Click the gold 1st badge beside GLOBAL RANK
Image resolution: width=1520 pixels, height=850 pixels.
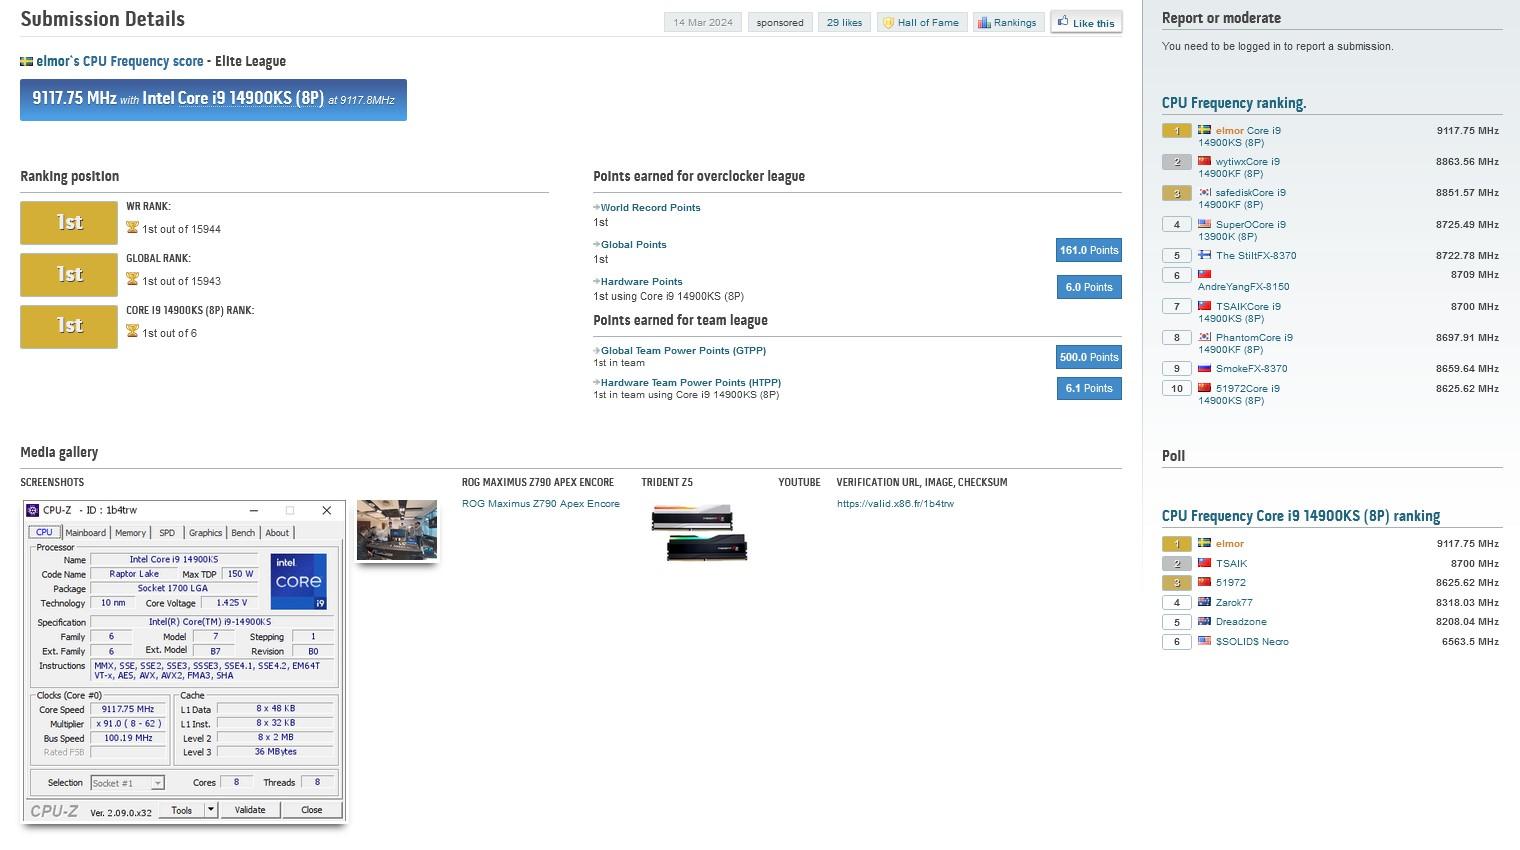69,274
